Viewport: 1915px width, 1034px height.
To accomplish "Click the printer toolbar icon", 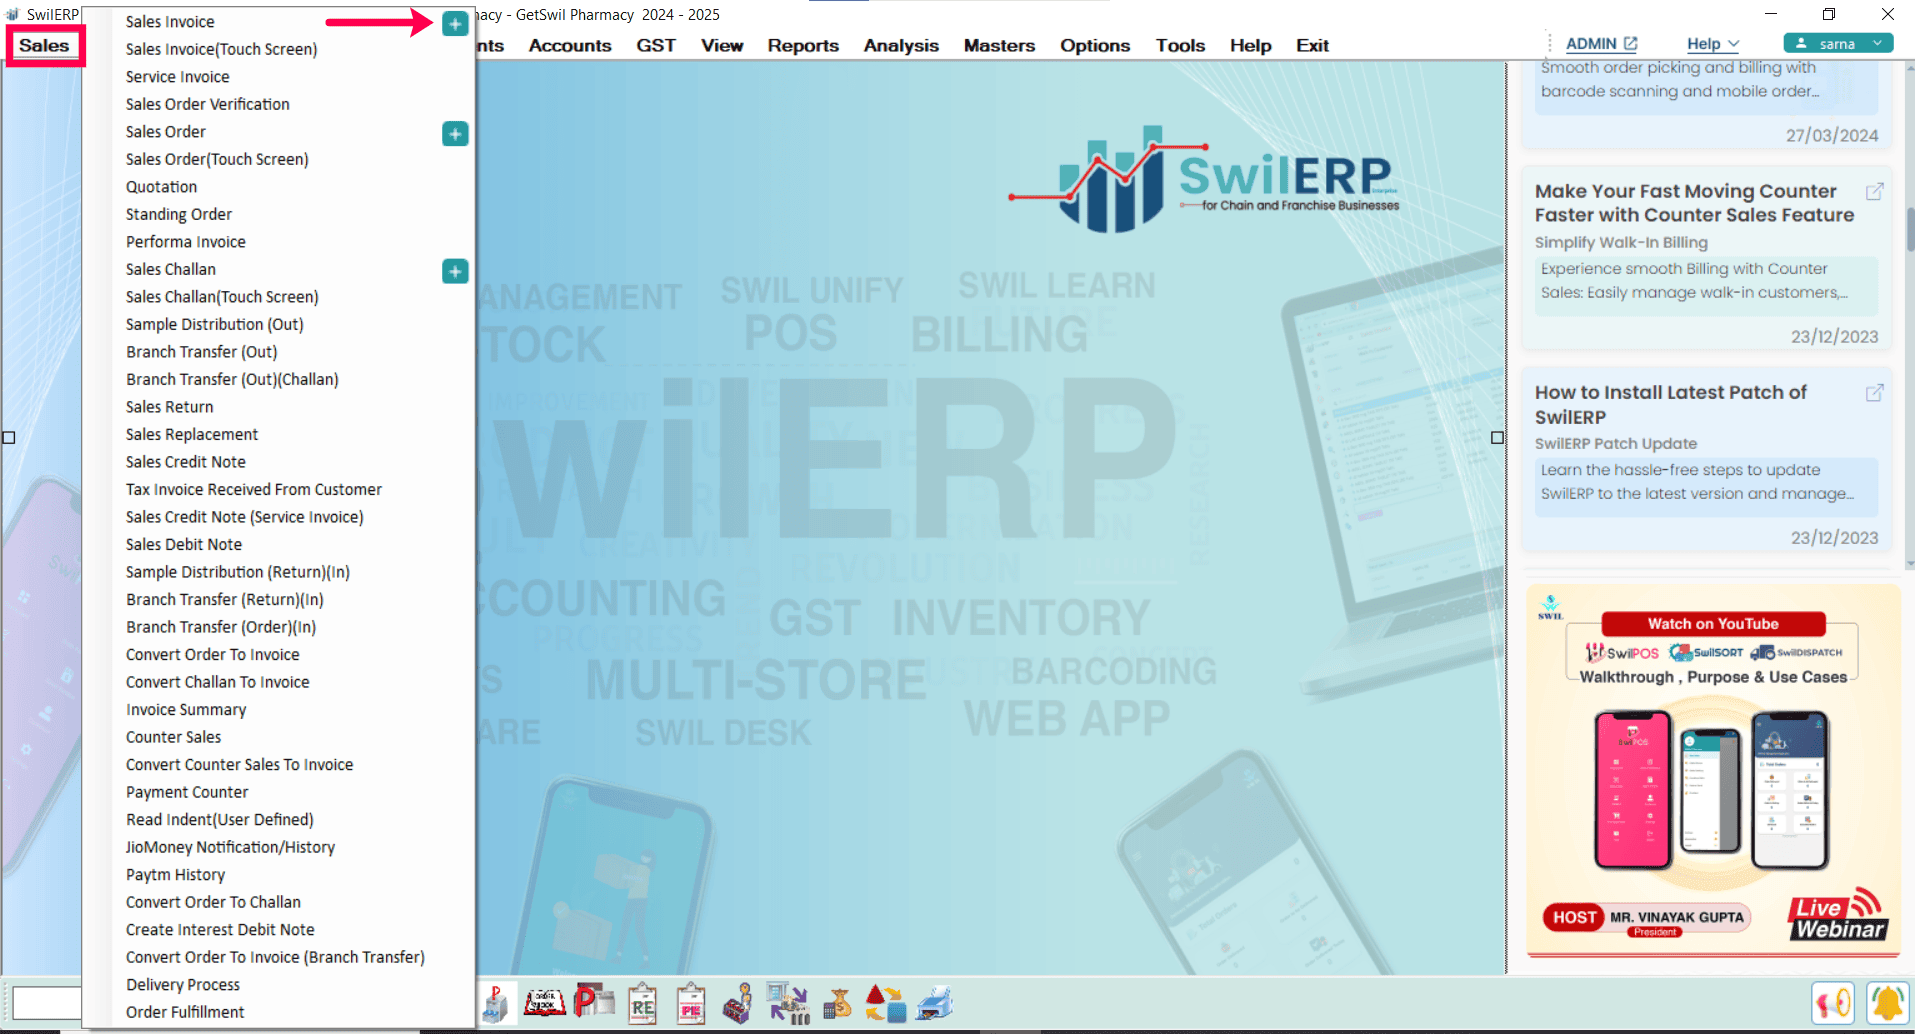I will coord(934,1003).
